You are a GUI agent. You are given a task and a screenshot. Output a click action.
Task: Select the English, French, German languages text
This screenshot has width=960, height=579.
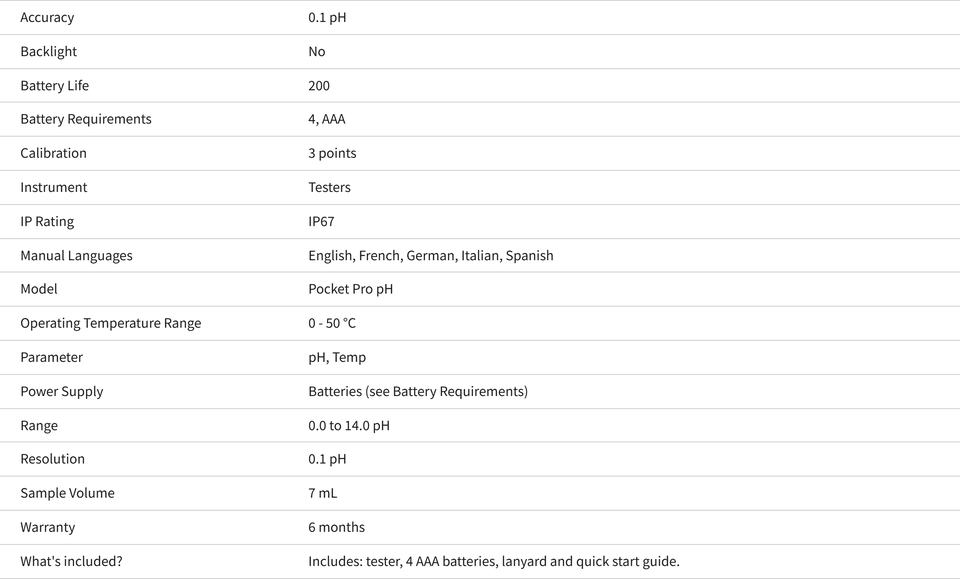click(383, 256)
